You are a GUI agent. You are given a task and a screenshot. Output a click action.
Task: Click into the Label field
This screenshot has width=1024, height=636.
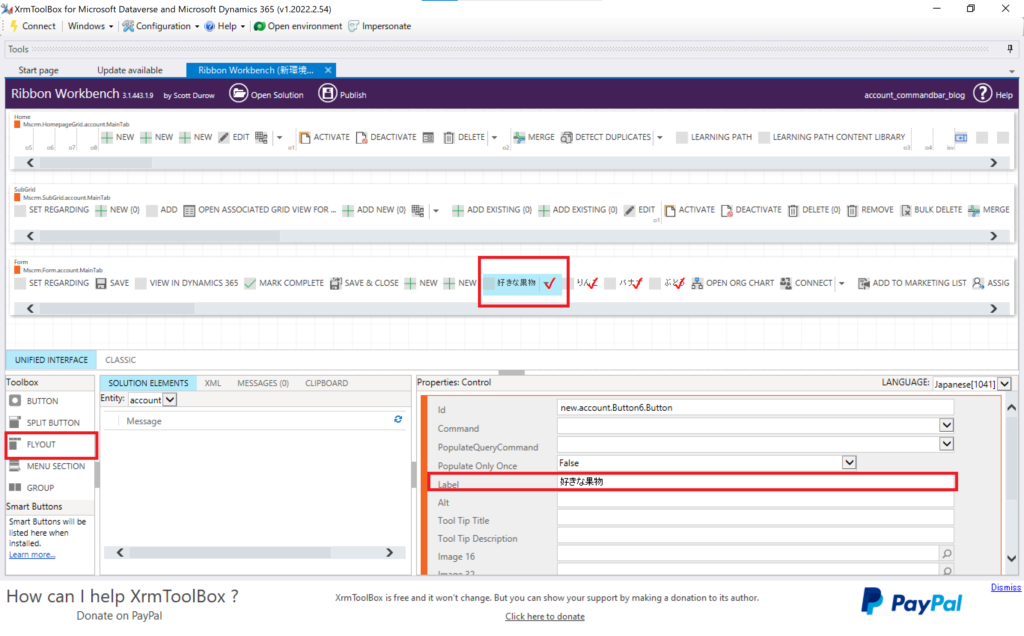coord(756,482)
